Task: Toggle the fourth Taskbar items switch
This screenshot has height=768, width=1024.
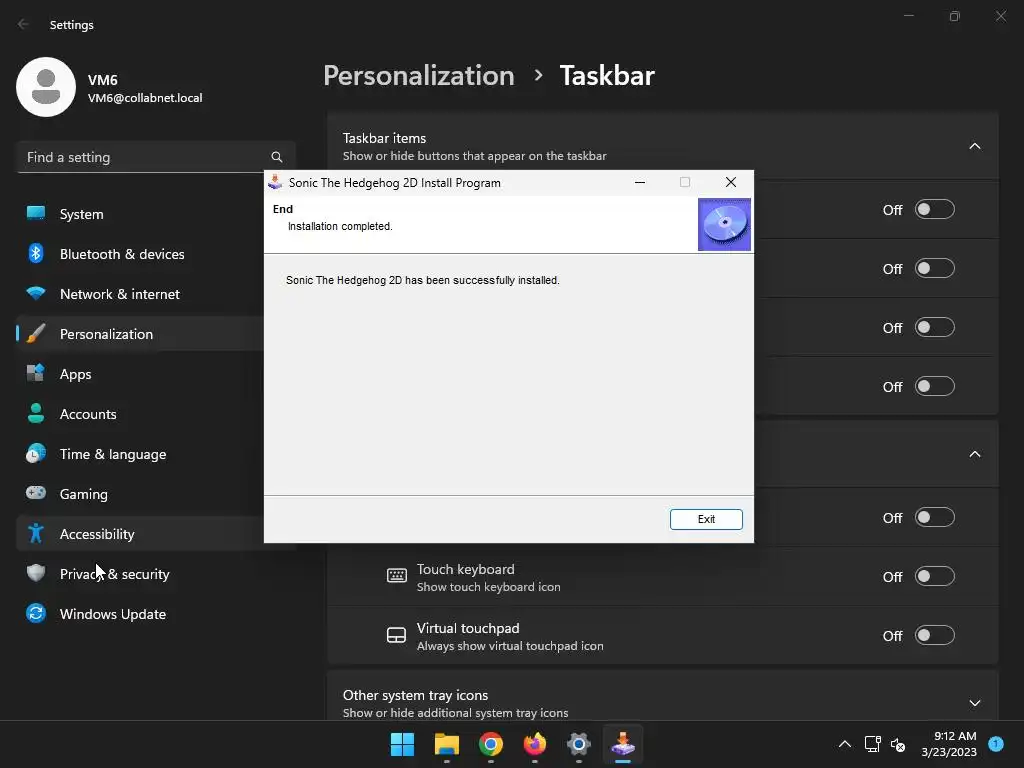Action: [x=935, y=386]
